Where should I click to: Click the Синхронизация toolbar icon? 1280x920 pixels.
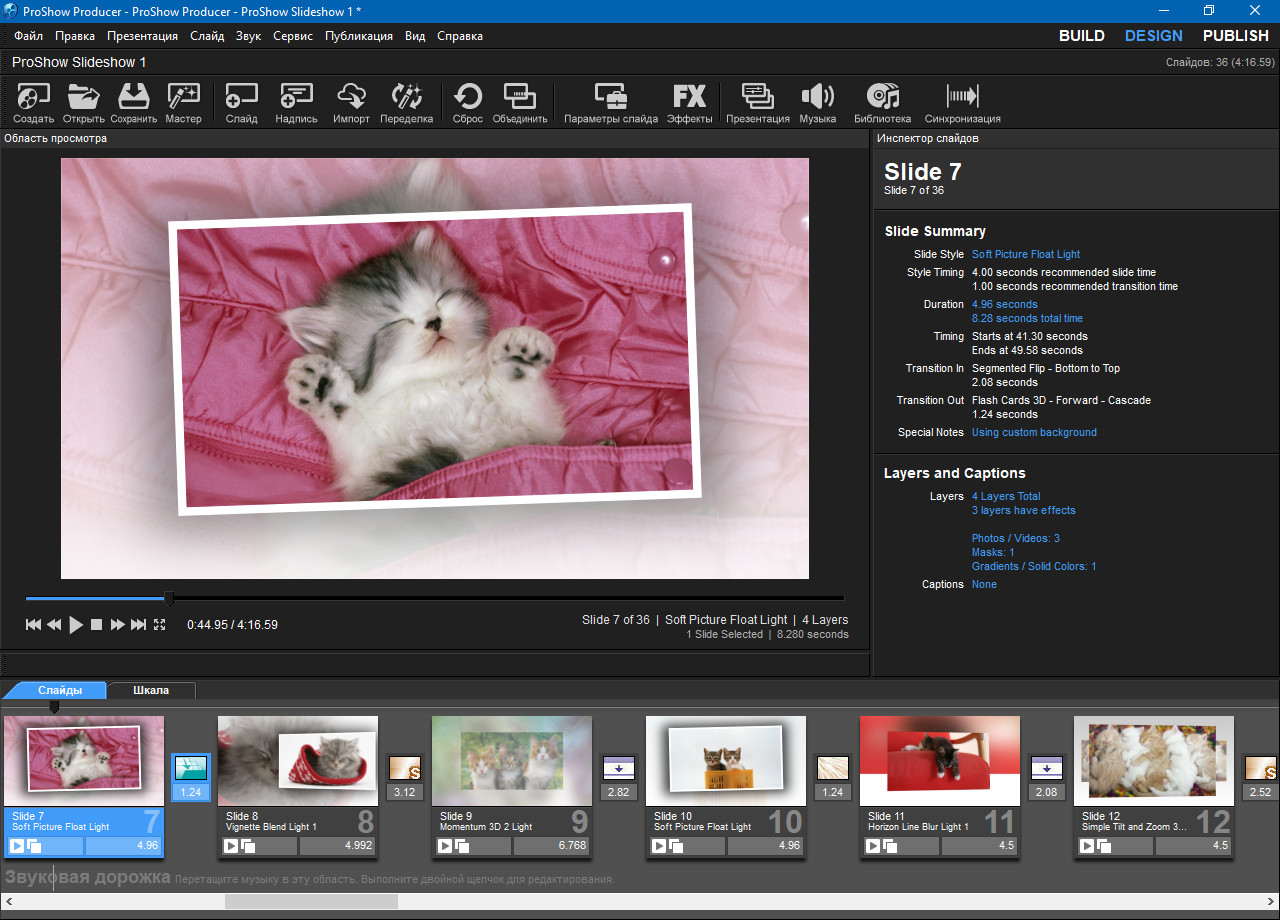point(962,98)
